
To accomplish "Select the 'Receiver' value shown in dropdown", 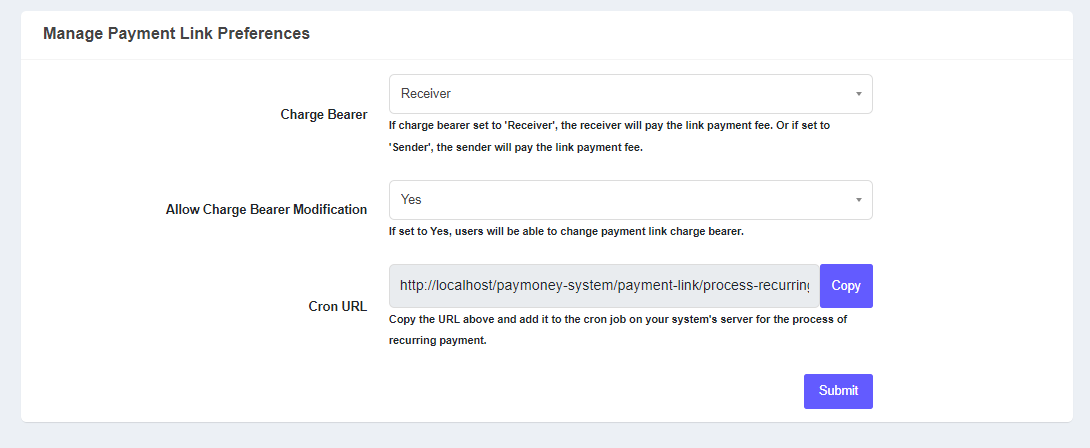I will click(x=426, y=94).
